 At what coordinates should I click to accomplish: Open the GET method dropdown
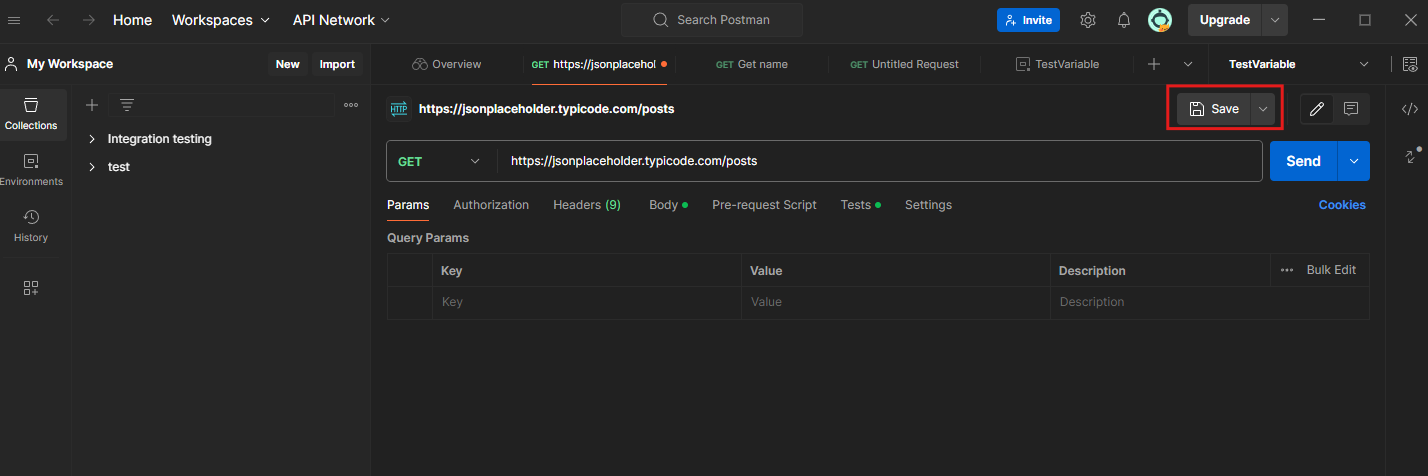(x=441, y=161)
